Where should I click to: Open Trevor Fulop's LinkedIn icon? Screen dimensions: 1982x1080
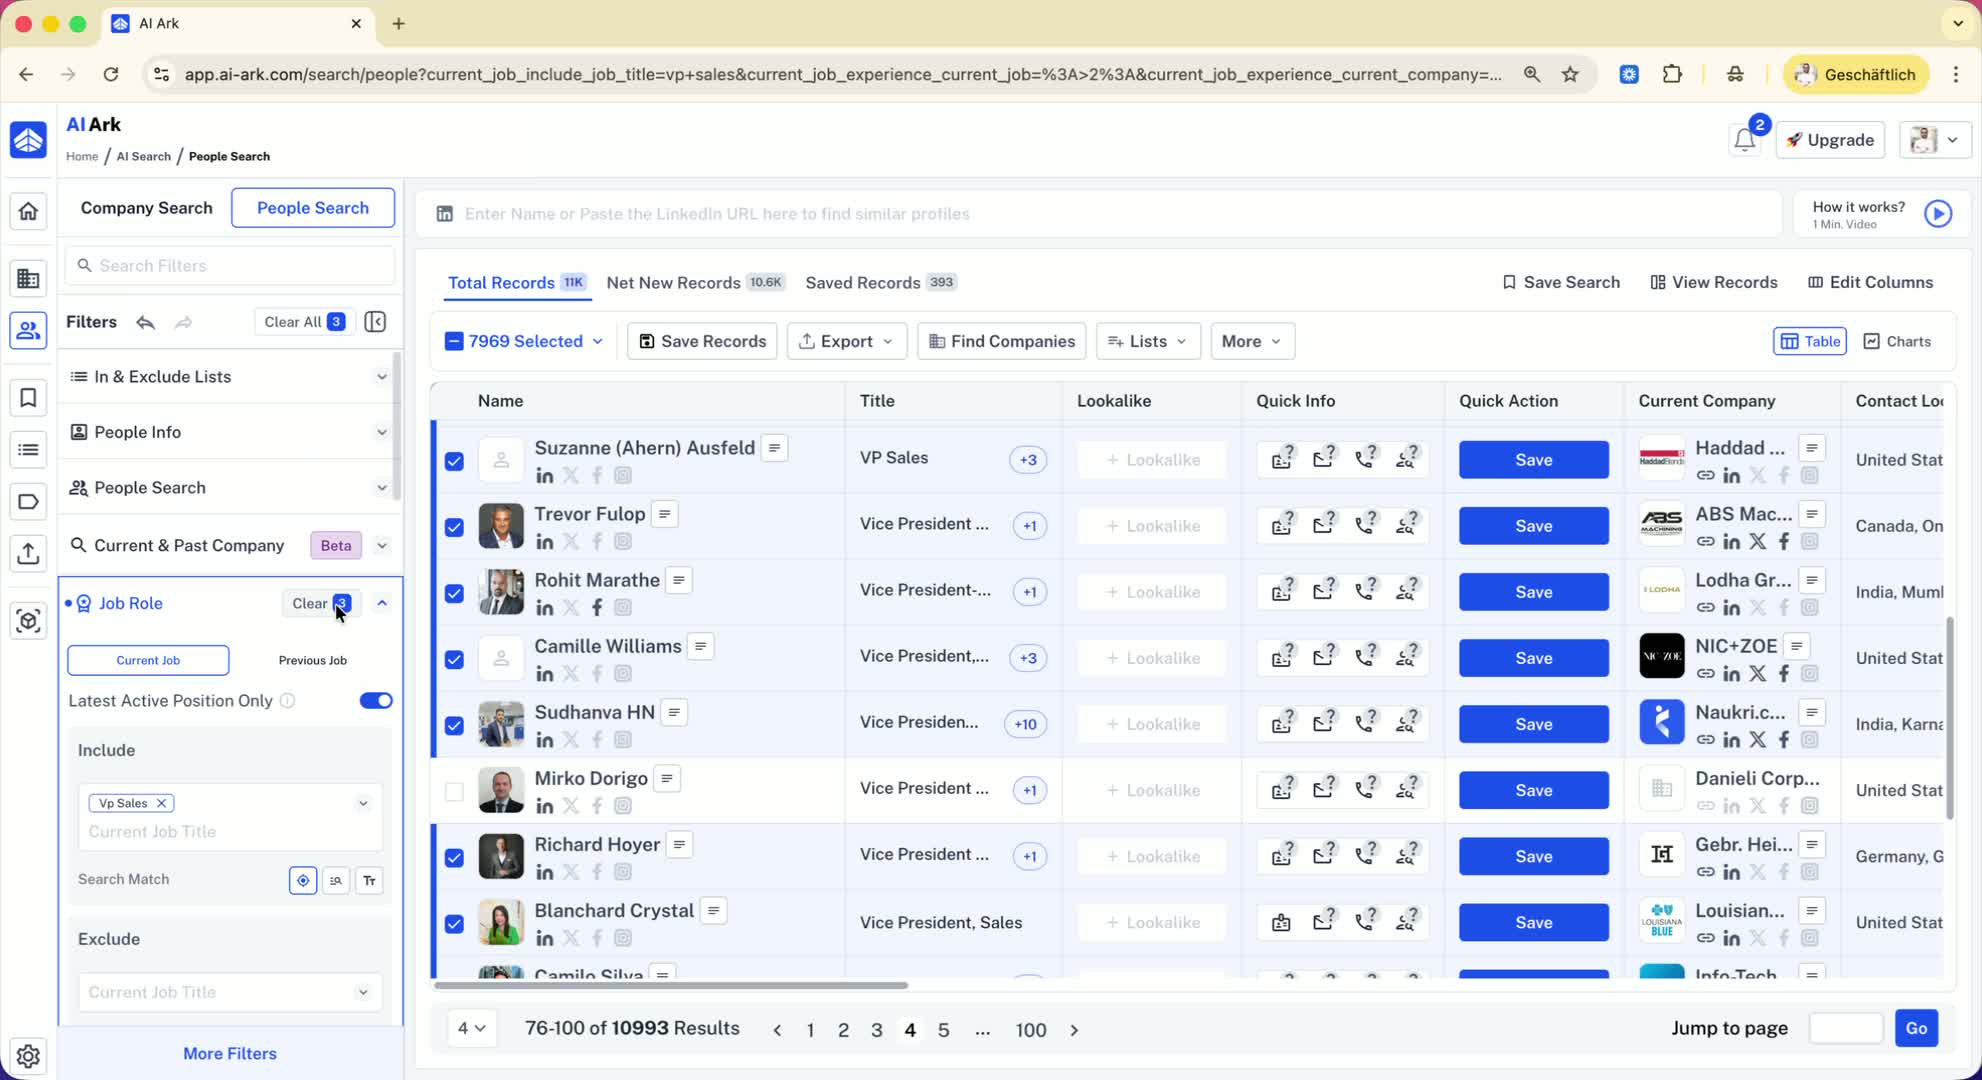pos(544,542)
